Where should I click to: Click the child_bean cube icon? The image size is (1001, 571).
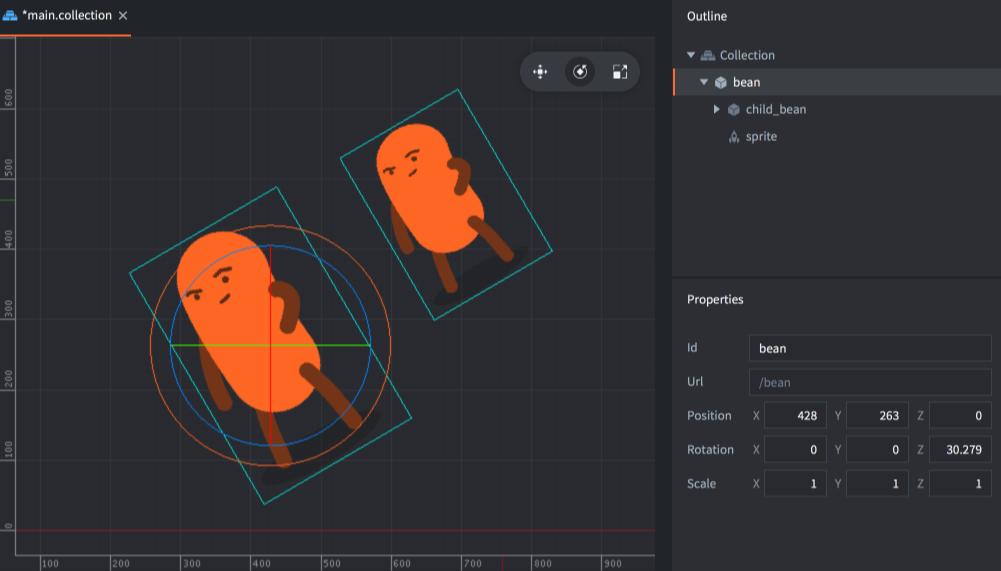[x=733, y=109]
